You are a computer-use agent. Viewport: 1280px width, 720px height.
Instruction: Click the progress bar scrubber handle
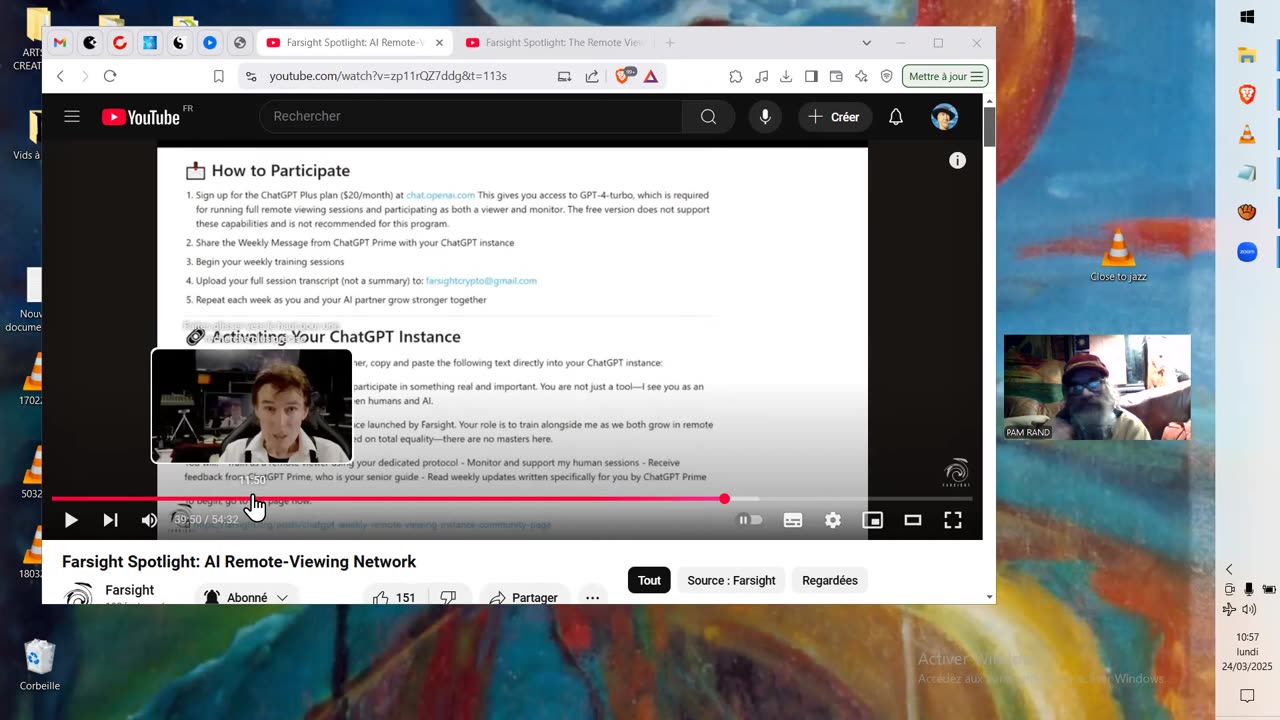coord(724,498)
